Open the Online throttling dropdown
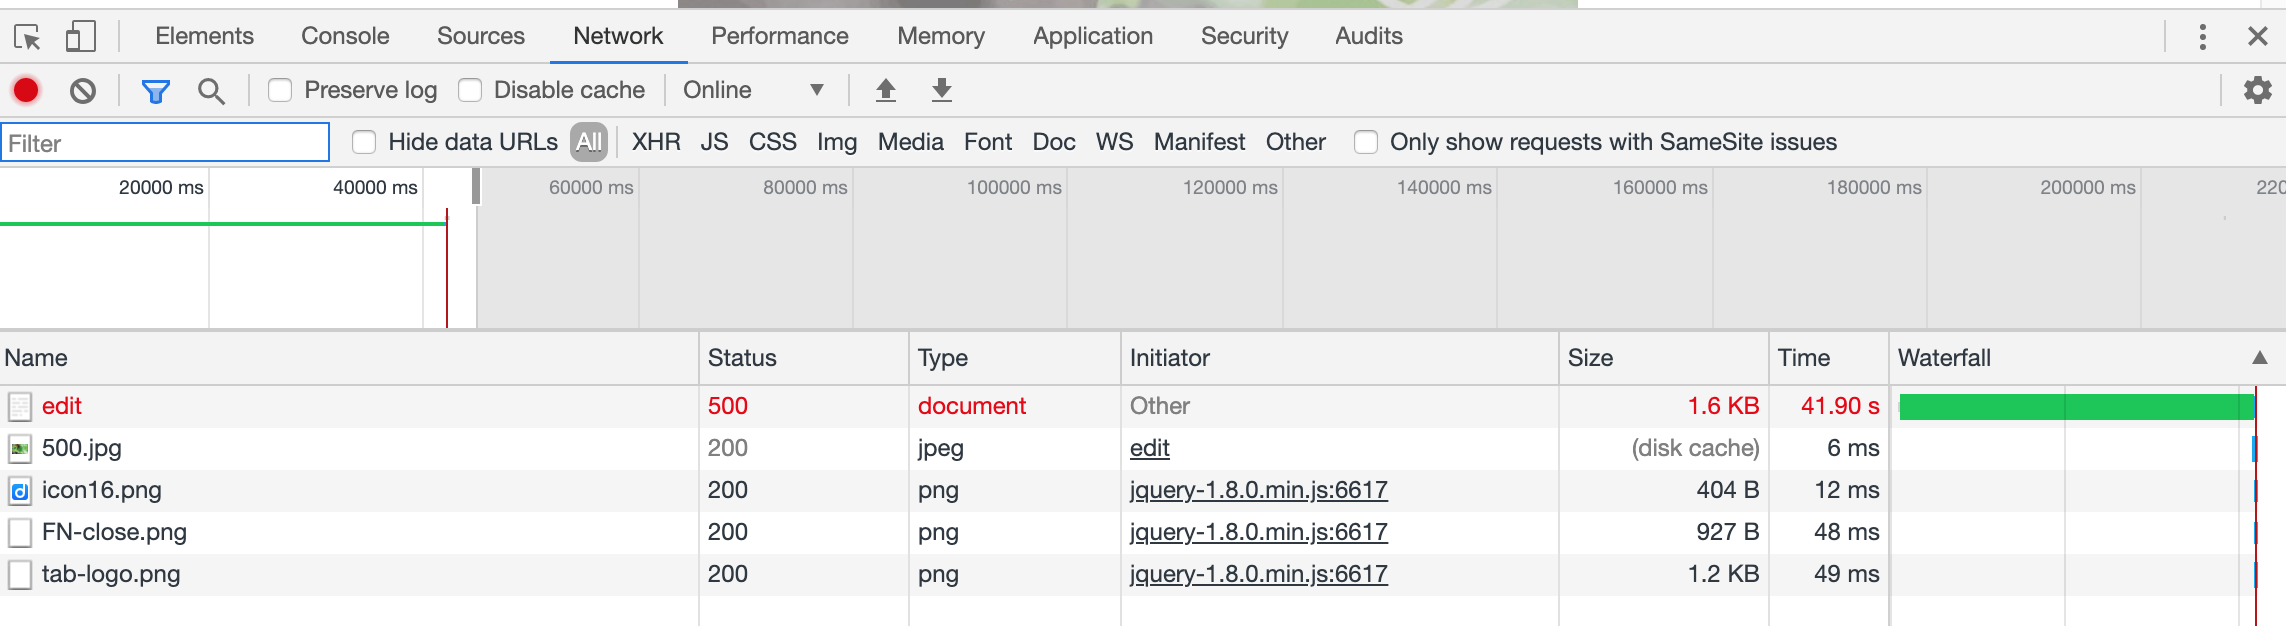Screen dimensions: 2286x626 point(753,90)
